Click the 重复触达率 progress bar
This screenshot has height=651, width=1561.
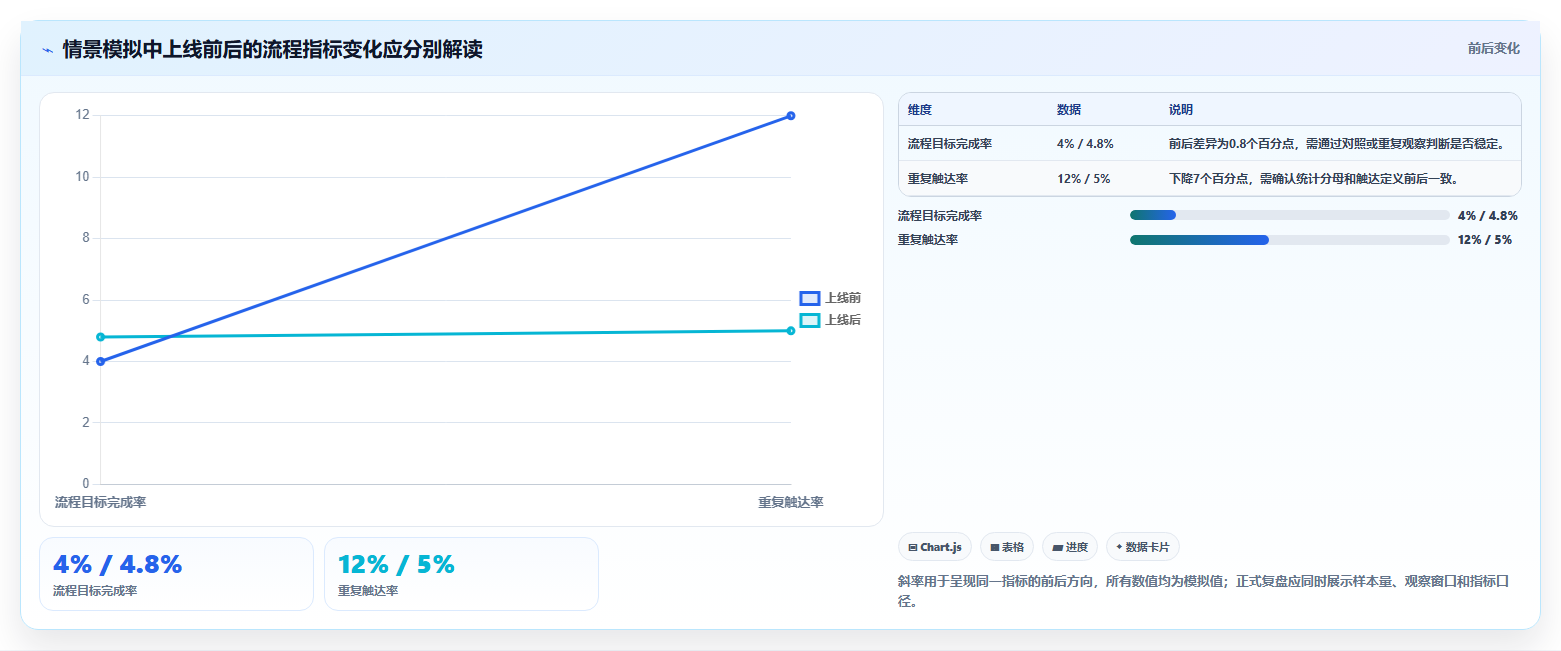point(1289,240)
